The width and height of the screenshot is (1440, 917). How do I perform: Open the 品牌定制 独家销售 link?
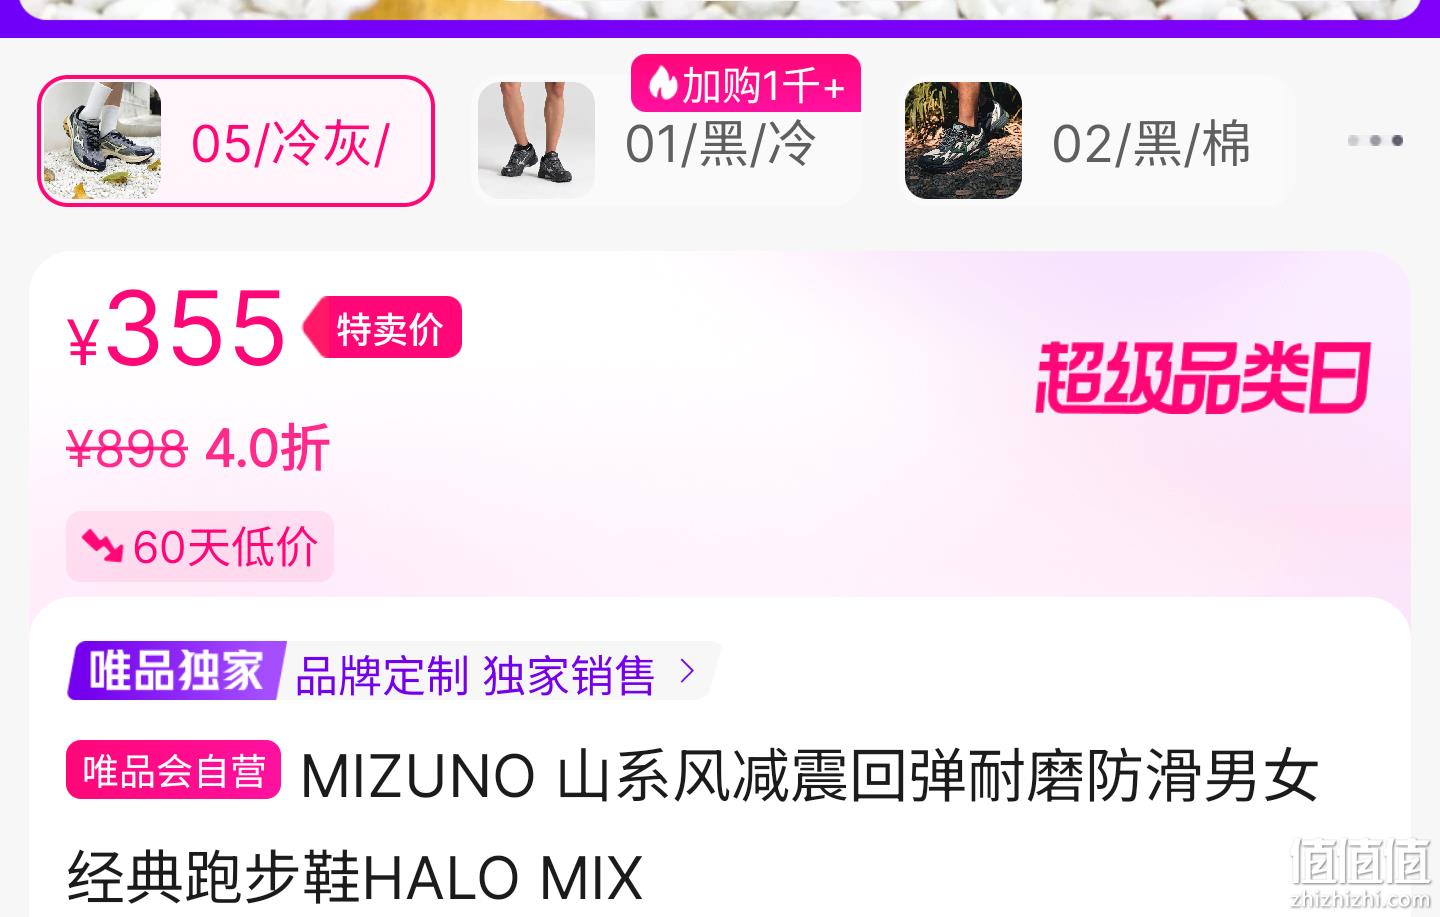pos(475,675)
